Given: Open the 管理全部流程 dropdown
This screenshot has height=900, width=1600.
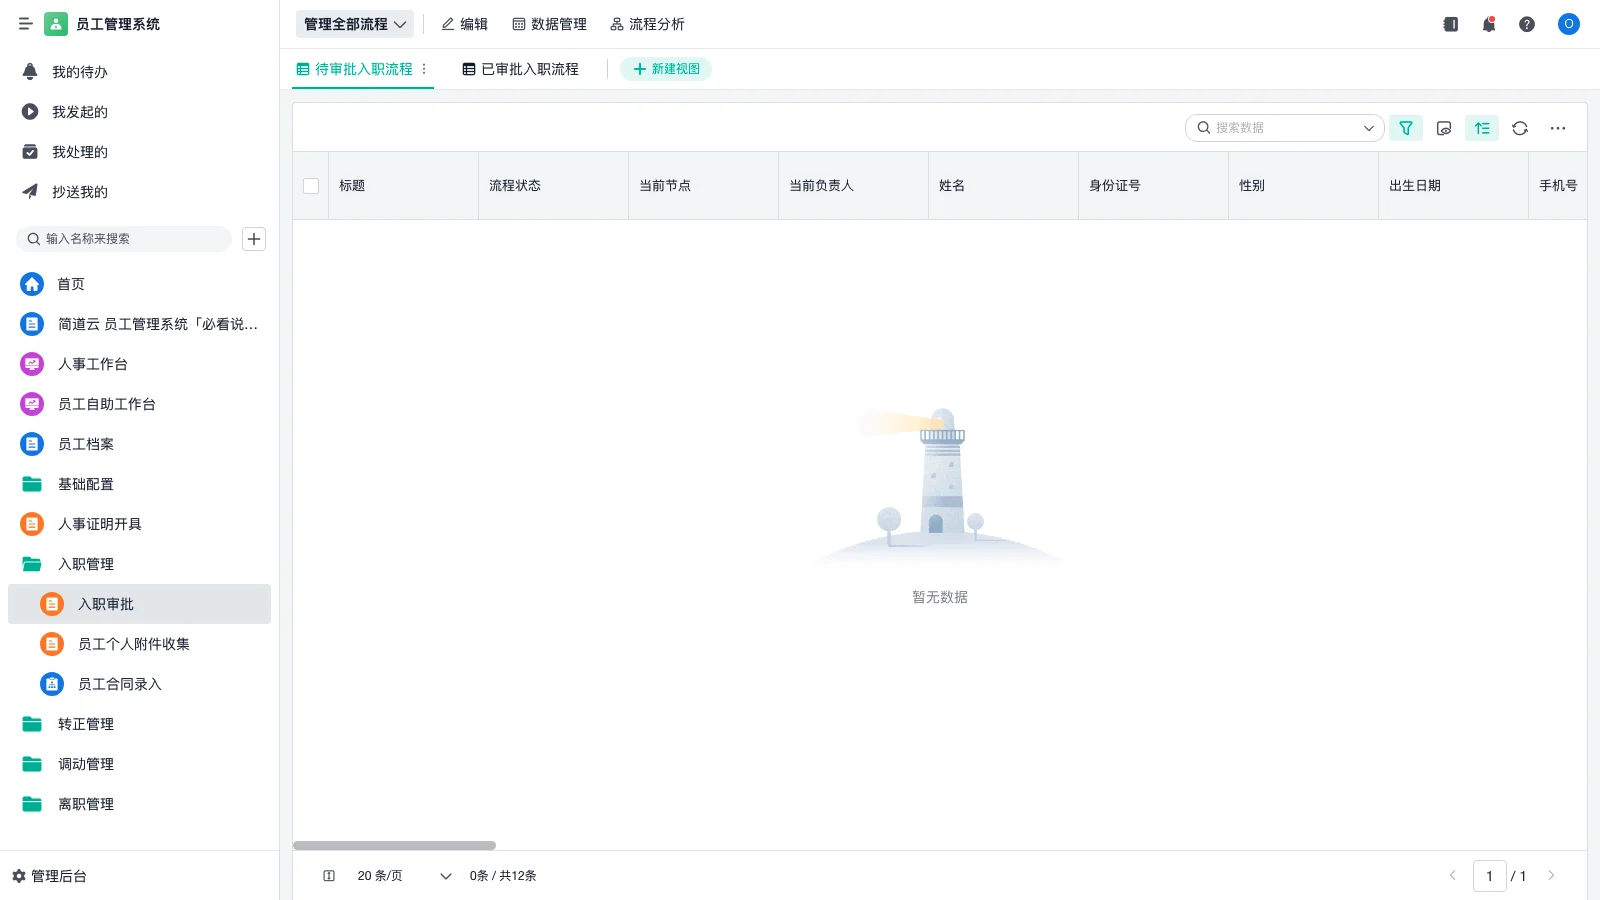Looking at the screenshot, I should pyautogui.click(x=355, y=24).
